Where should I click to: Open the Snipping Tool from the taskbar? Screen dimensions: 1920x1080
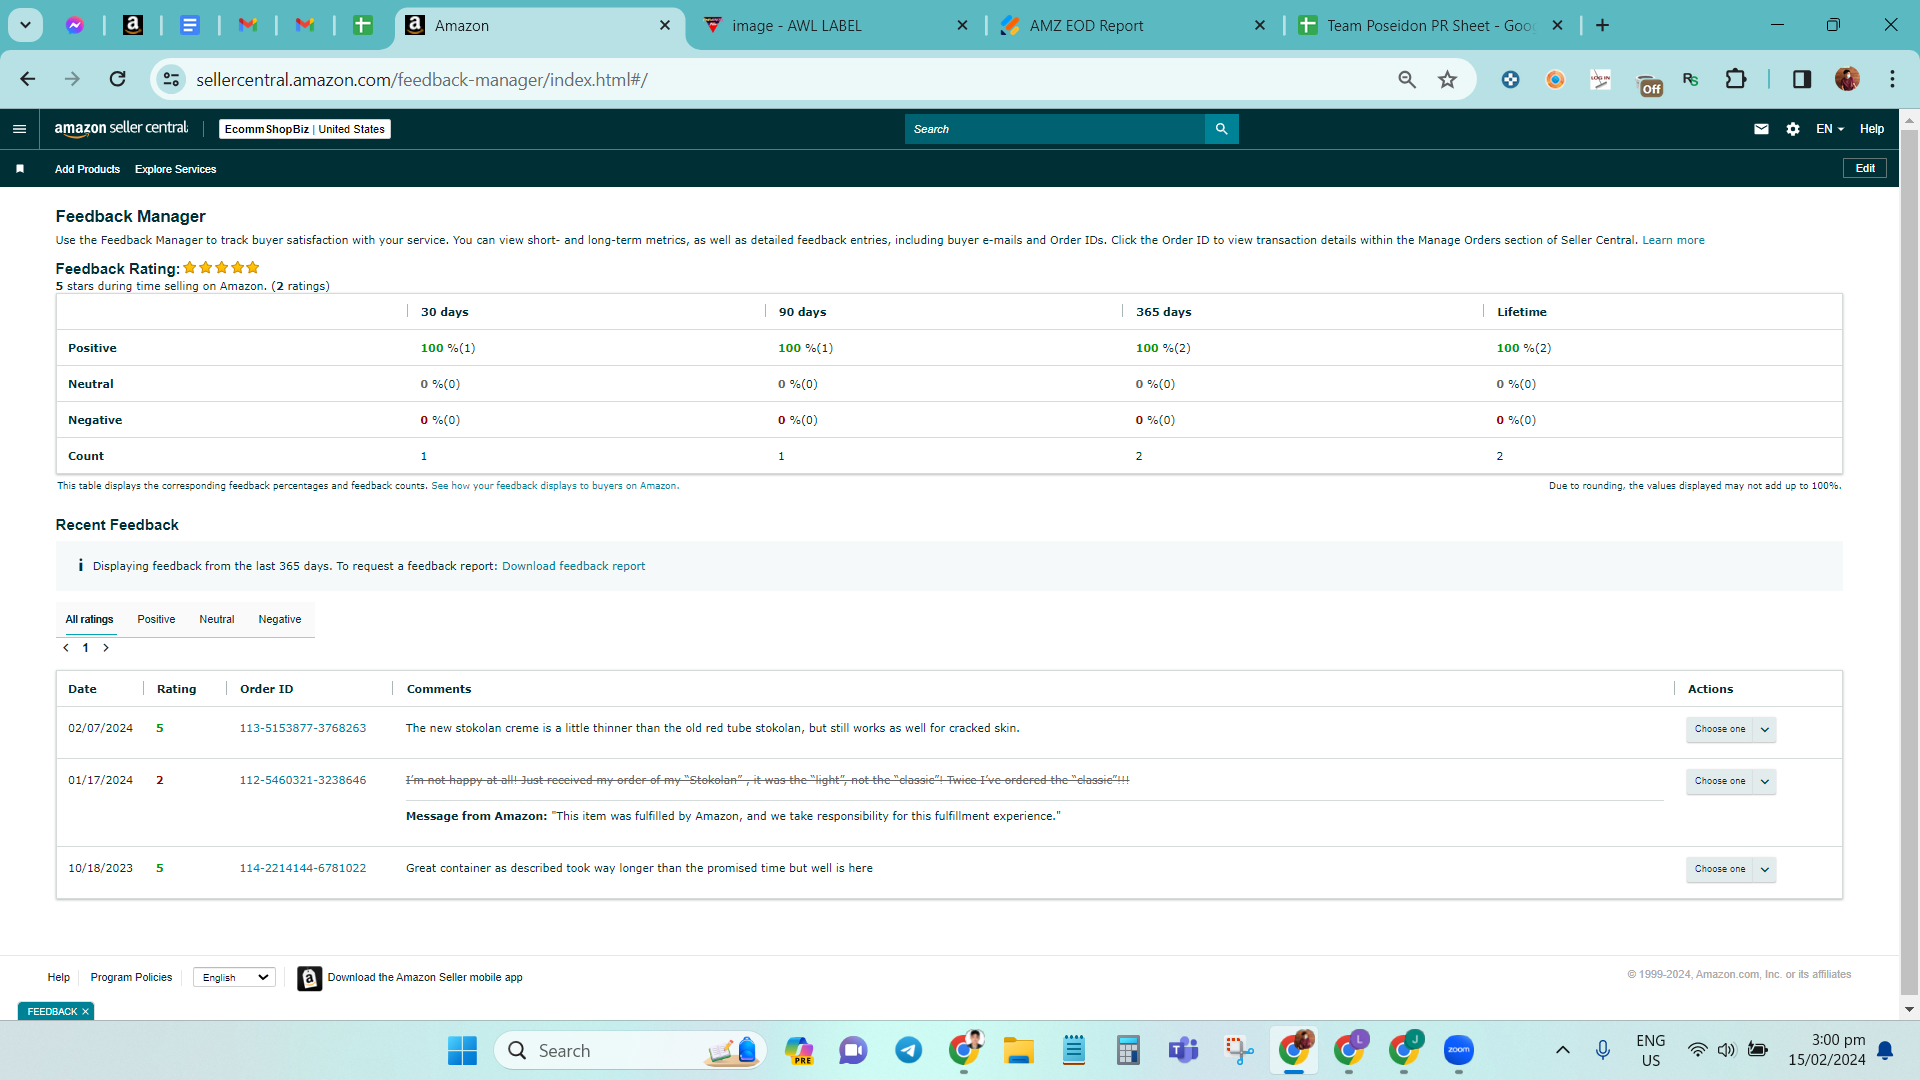[x=1238, y=1050]
